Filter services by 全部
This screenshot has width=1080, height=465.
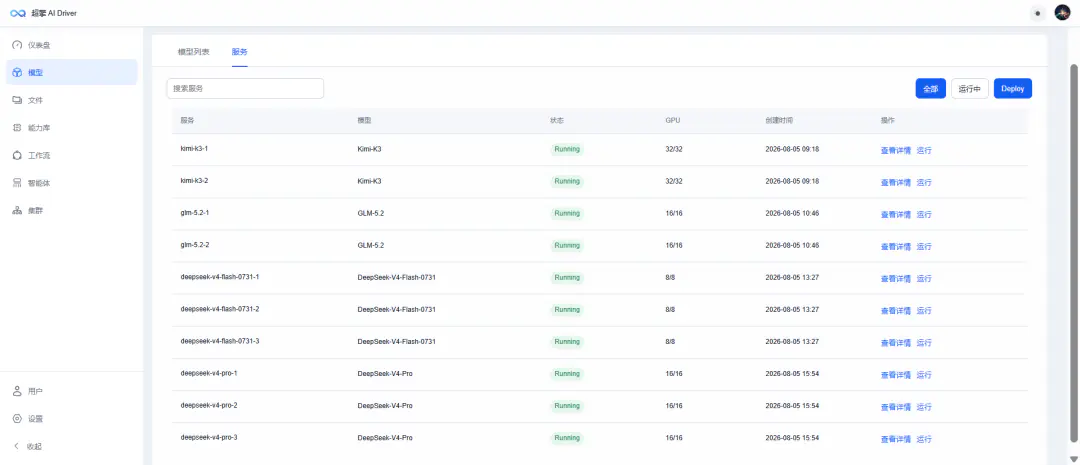[x=931, y=88]
